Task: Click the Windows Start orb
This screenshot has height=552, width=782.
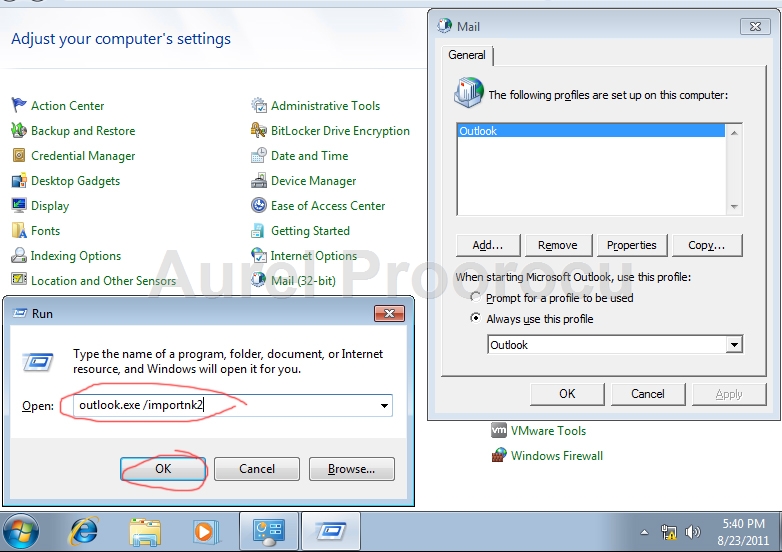Action: tap(20, 532)
